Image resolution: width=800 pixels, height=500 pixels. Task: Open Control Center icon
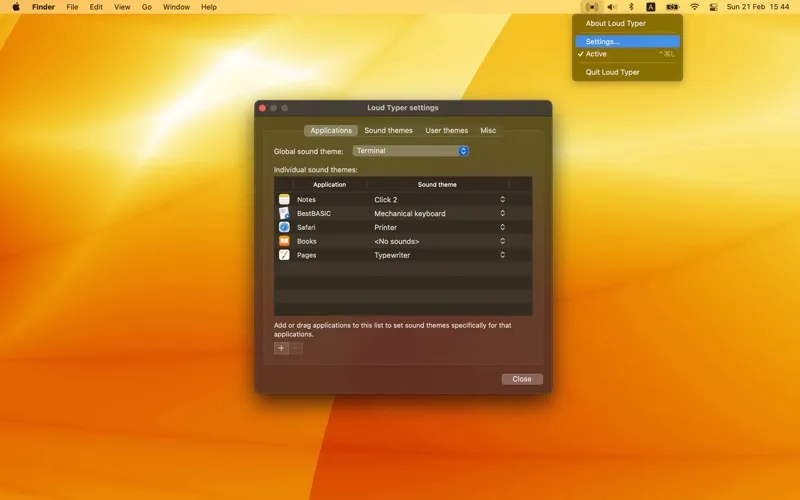pos(713,7)
